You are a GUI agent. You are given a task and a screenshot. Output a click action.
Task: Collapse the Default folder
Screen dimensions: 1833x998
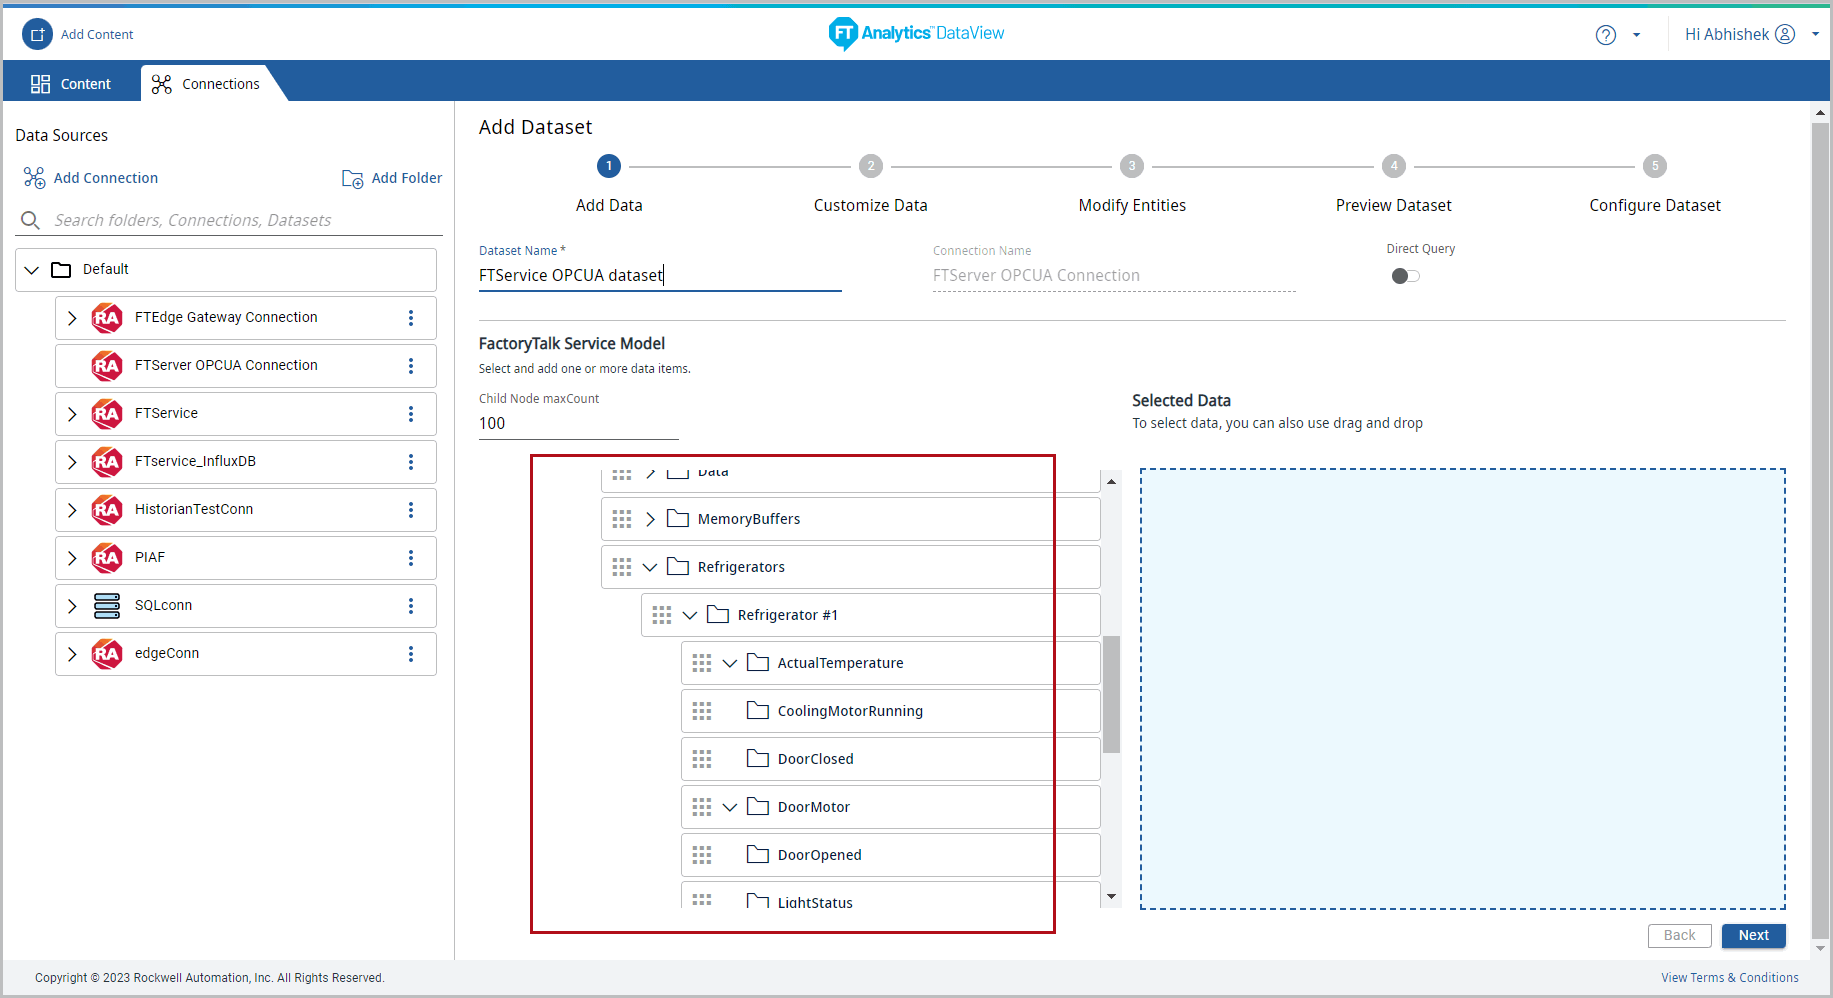pyautogui.click(x=32, y=270)
